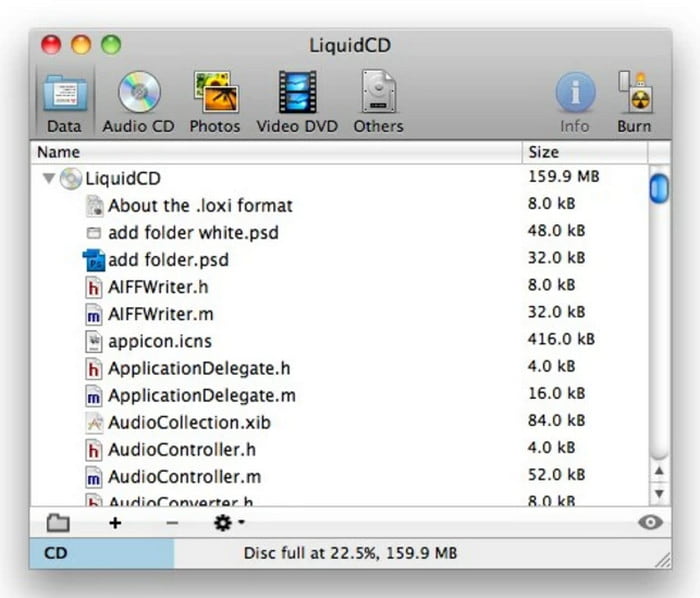The height and width of the screenshot is (598, 700).
Task: Click the 84.0 kB size value
Action: [556, 420]
